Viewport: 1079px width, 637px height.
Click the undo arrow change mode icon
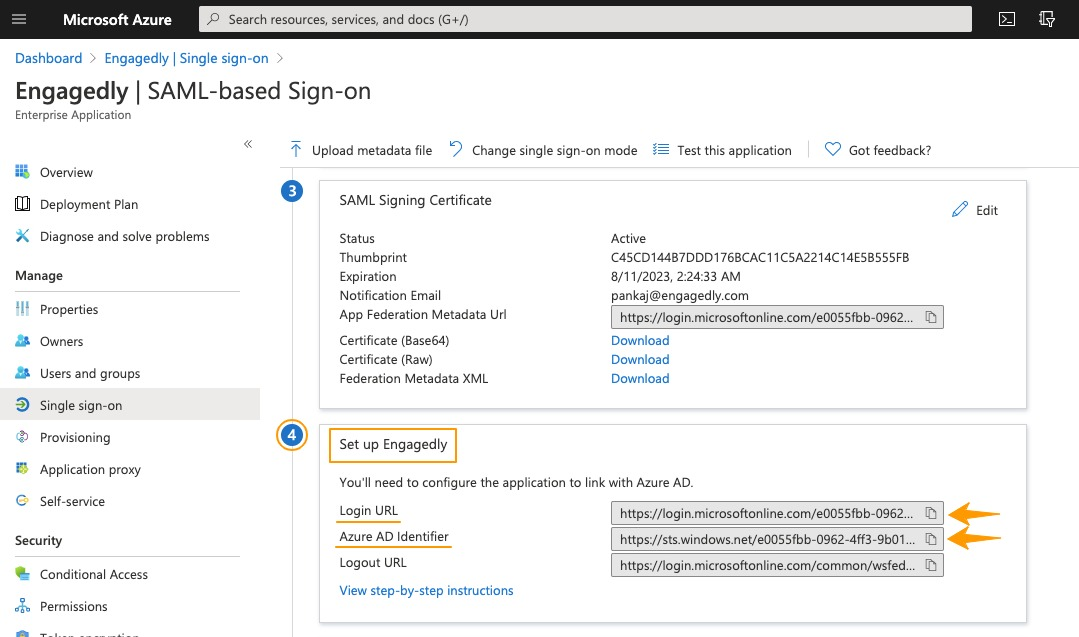click(456, 149)
